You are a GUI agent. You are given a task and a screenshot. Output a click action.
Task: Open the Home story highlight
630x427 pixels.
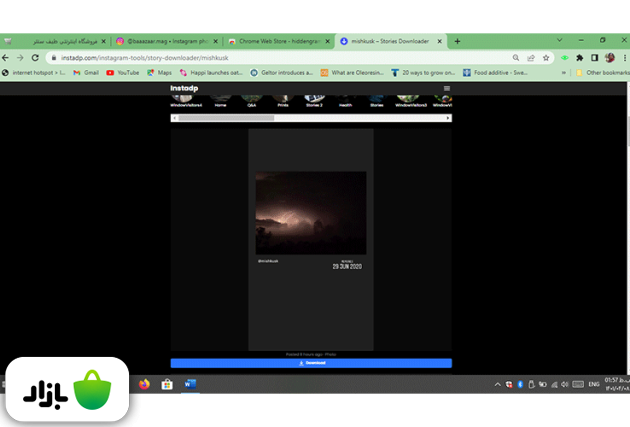[220, 100]
